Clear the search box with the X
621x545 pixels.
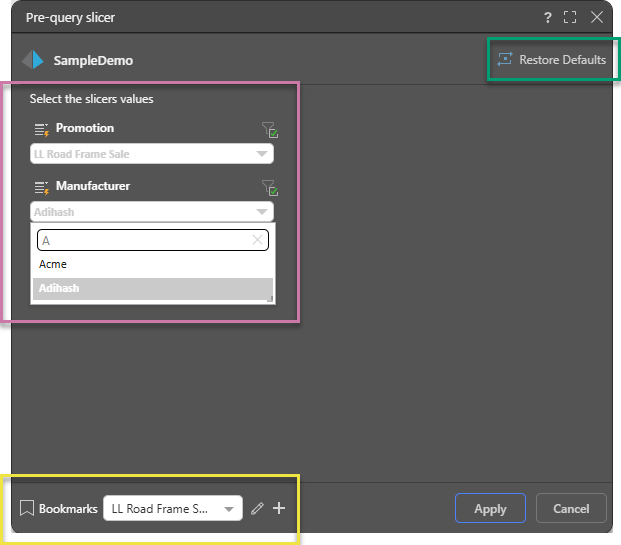point(257,240)
